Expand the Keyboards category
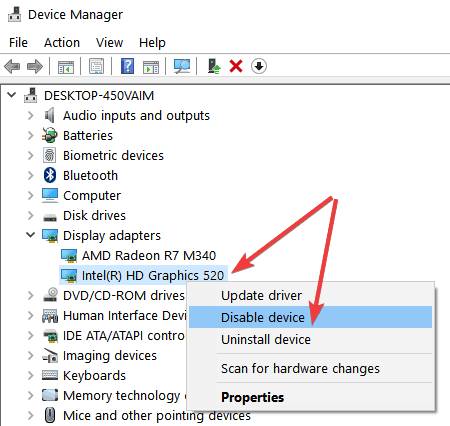The image size is (450, 426). [x=30, y=375]
